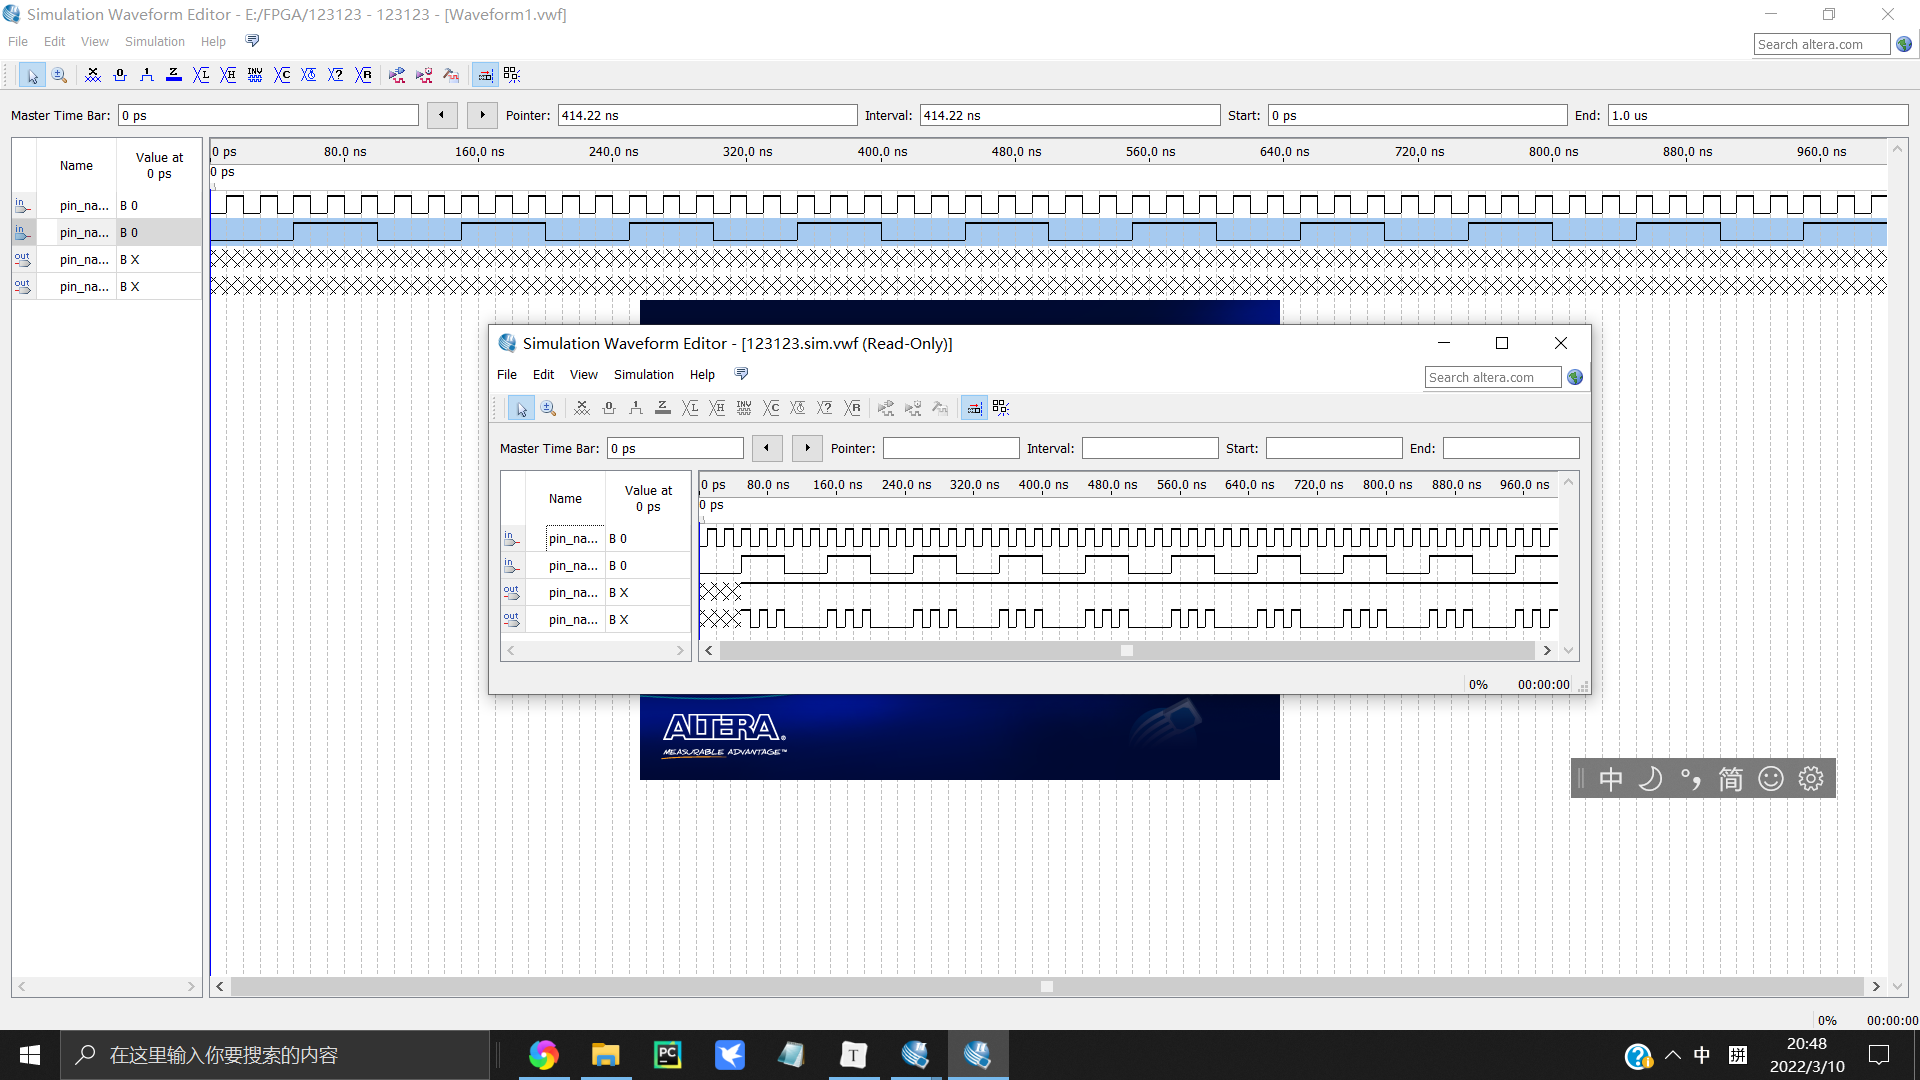The height and width of the screenshot is (1080, 1920).
Task: Select first input pin row in main window
Action: [x=107, y=205]
